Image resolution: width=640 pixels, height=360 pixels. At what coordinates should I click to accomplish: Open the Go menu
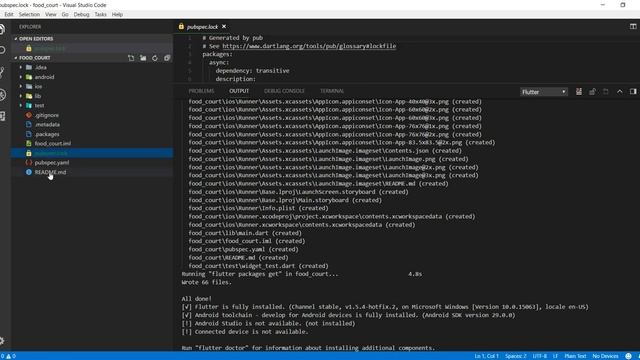[x=65, y=14]
